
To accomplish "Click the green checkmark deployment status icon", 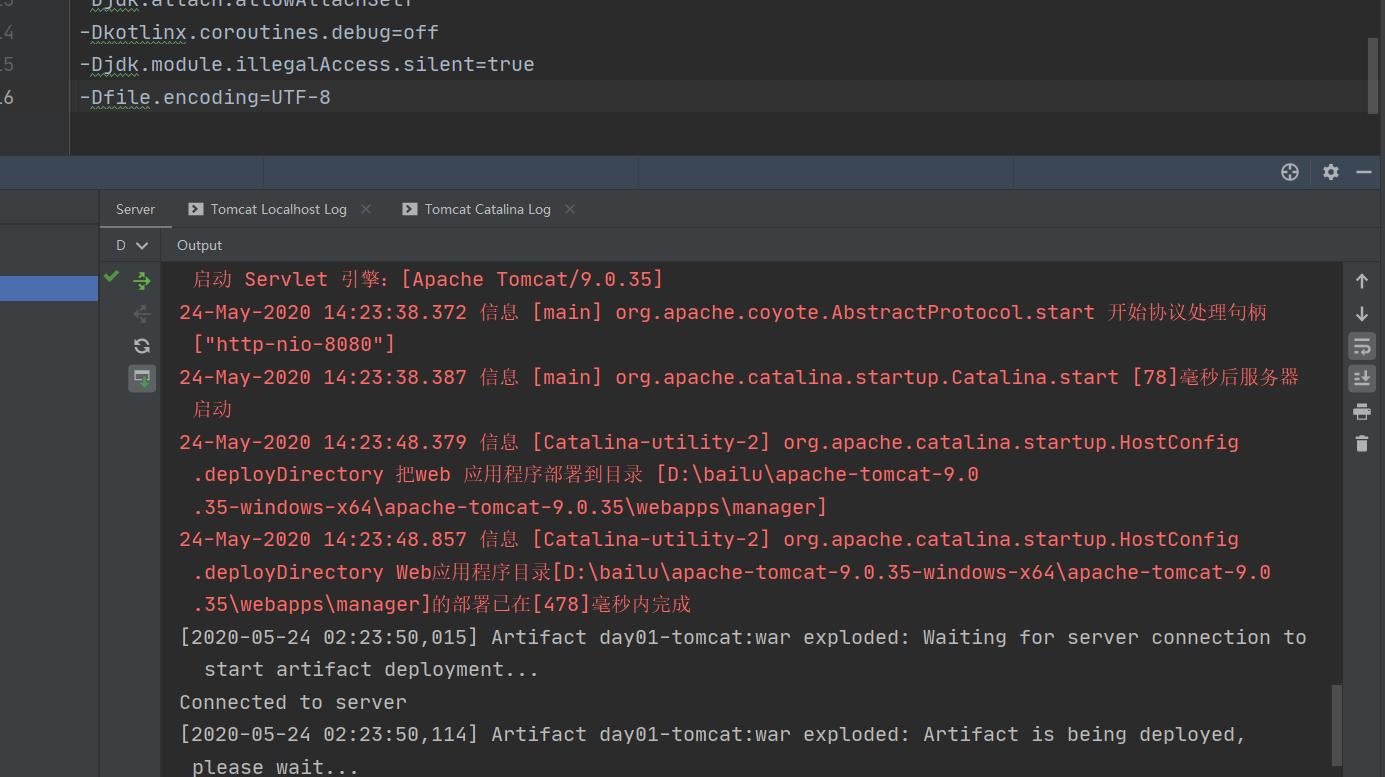I will 111,276.
